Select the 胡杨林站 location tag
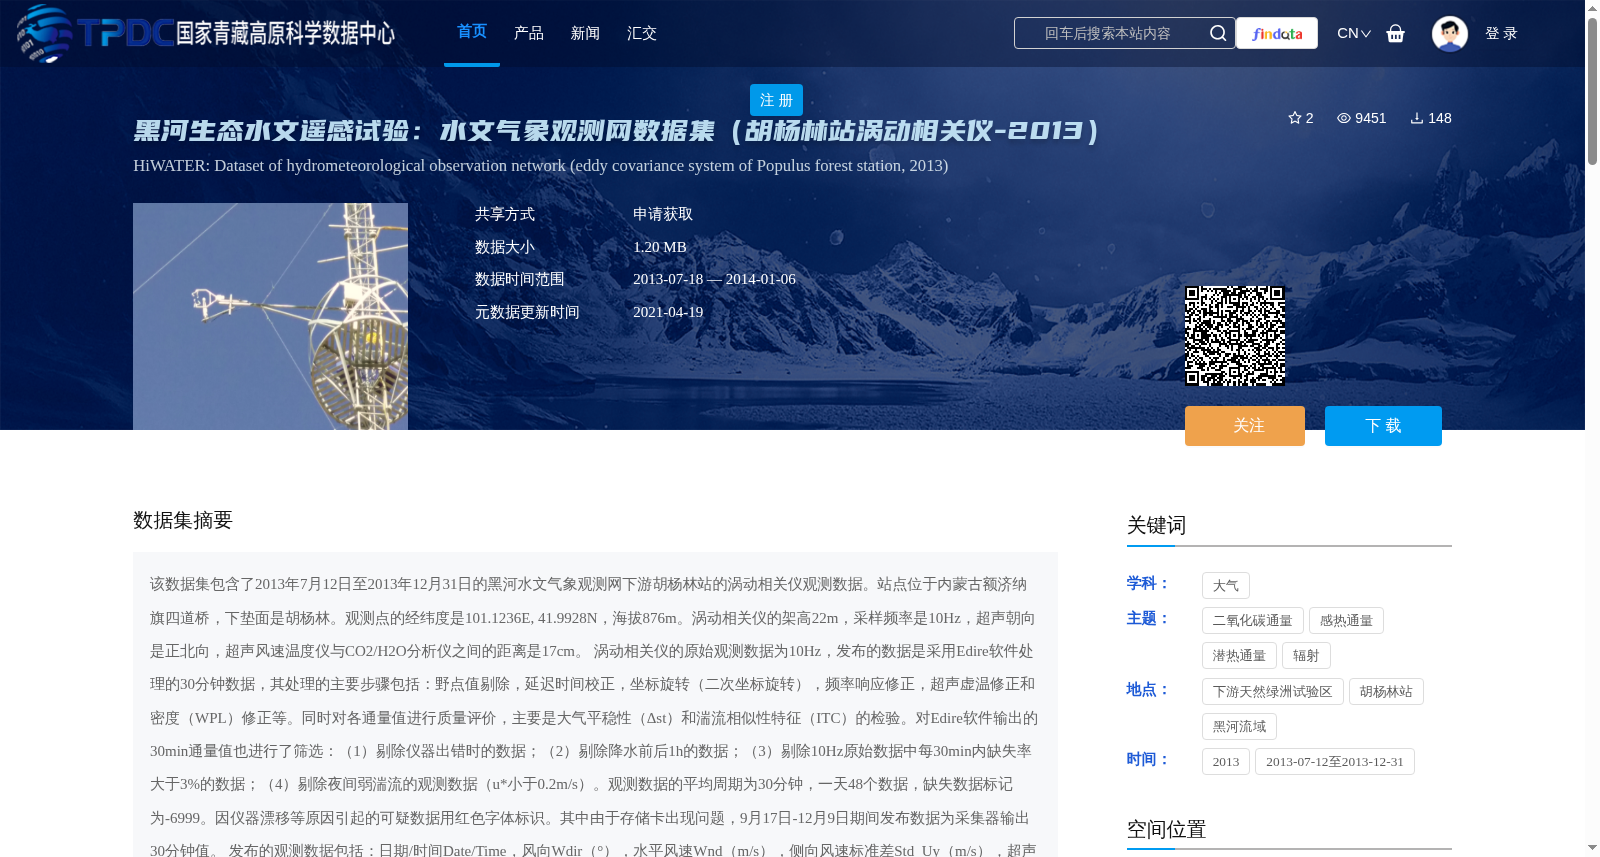Screen dimensions: 1600x857 coord(1386,692)
